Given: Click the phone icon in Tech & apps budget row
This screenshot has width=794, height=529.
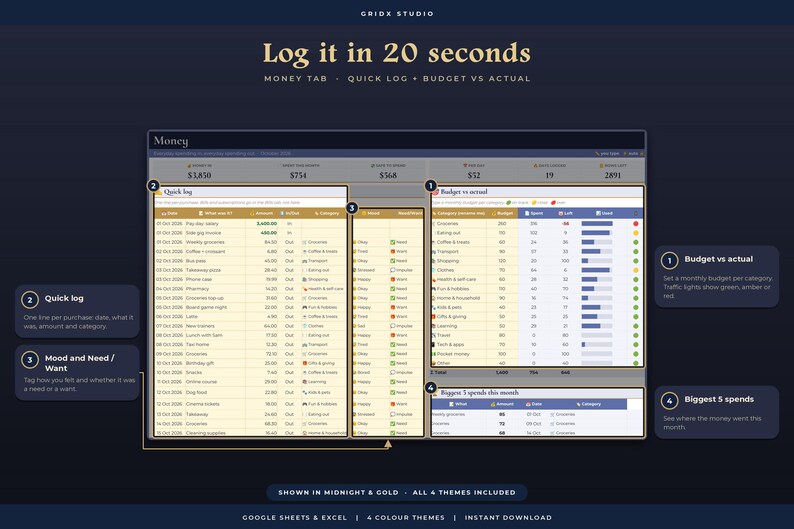Looking at the screenshot, I should tap(433, 344).
